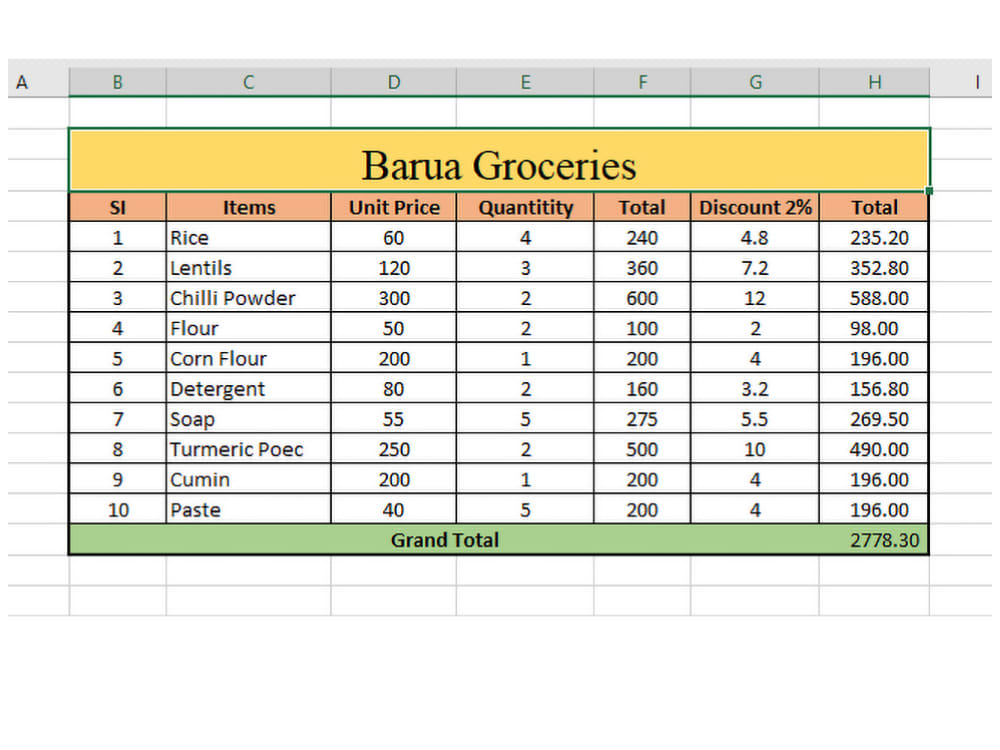This screenshot has width=1000, height=750.
Task: Select the Cumin item cell
Action: [249, 479]
